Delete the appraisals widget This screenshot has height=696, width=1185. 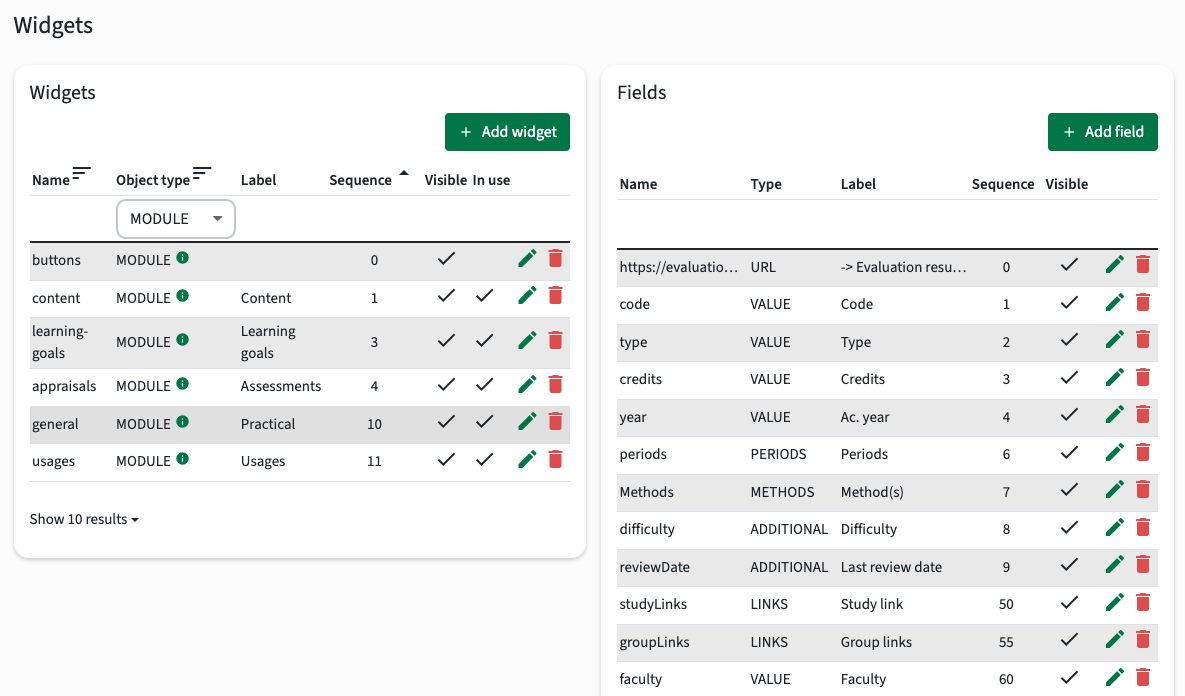click(555, 385)
